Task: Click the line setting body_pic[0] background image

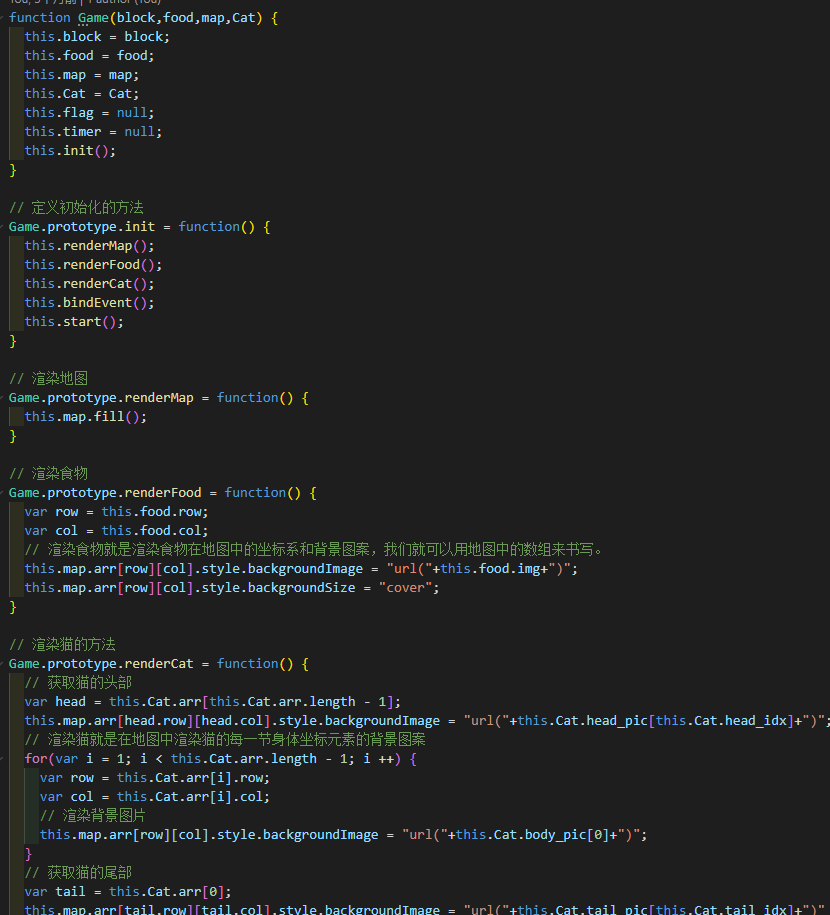Action: click(x=343, y=834)
